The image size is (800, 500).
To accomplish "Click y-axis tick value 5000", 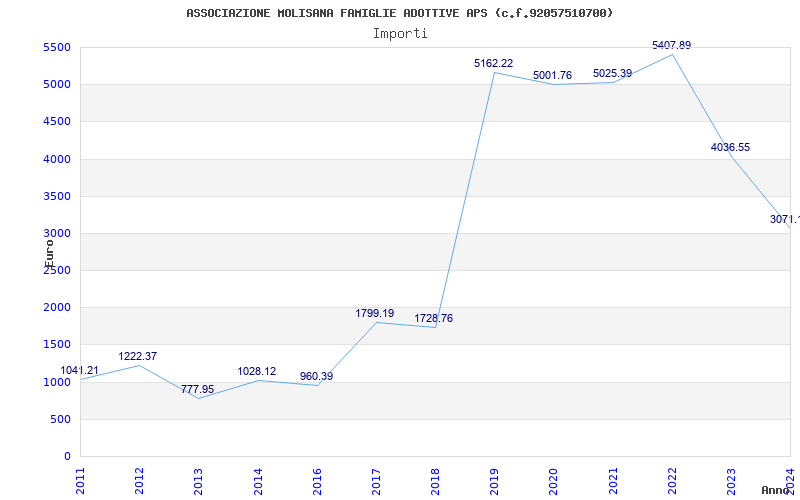I will [x=57, y=85].
